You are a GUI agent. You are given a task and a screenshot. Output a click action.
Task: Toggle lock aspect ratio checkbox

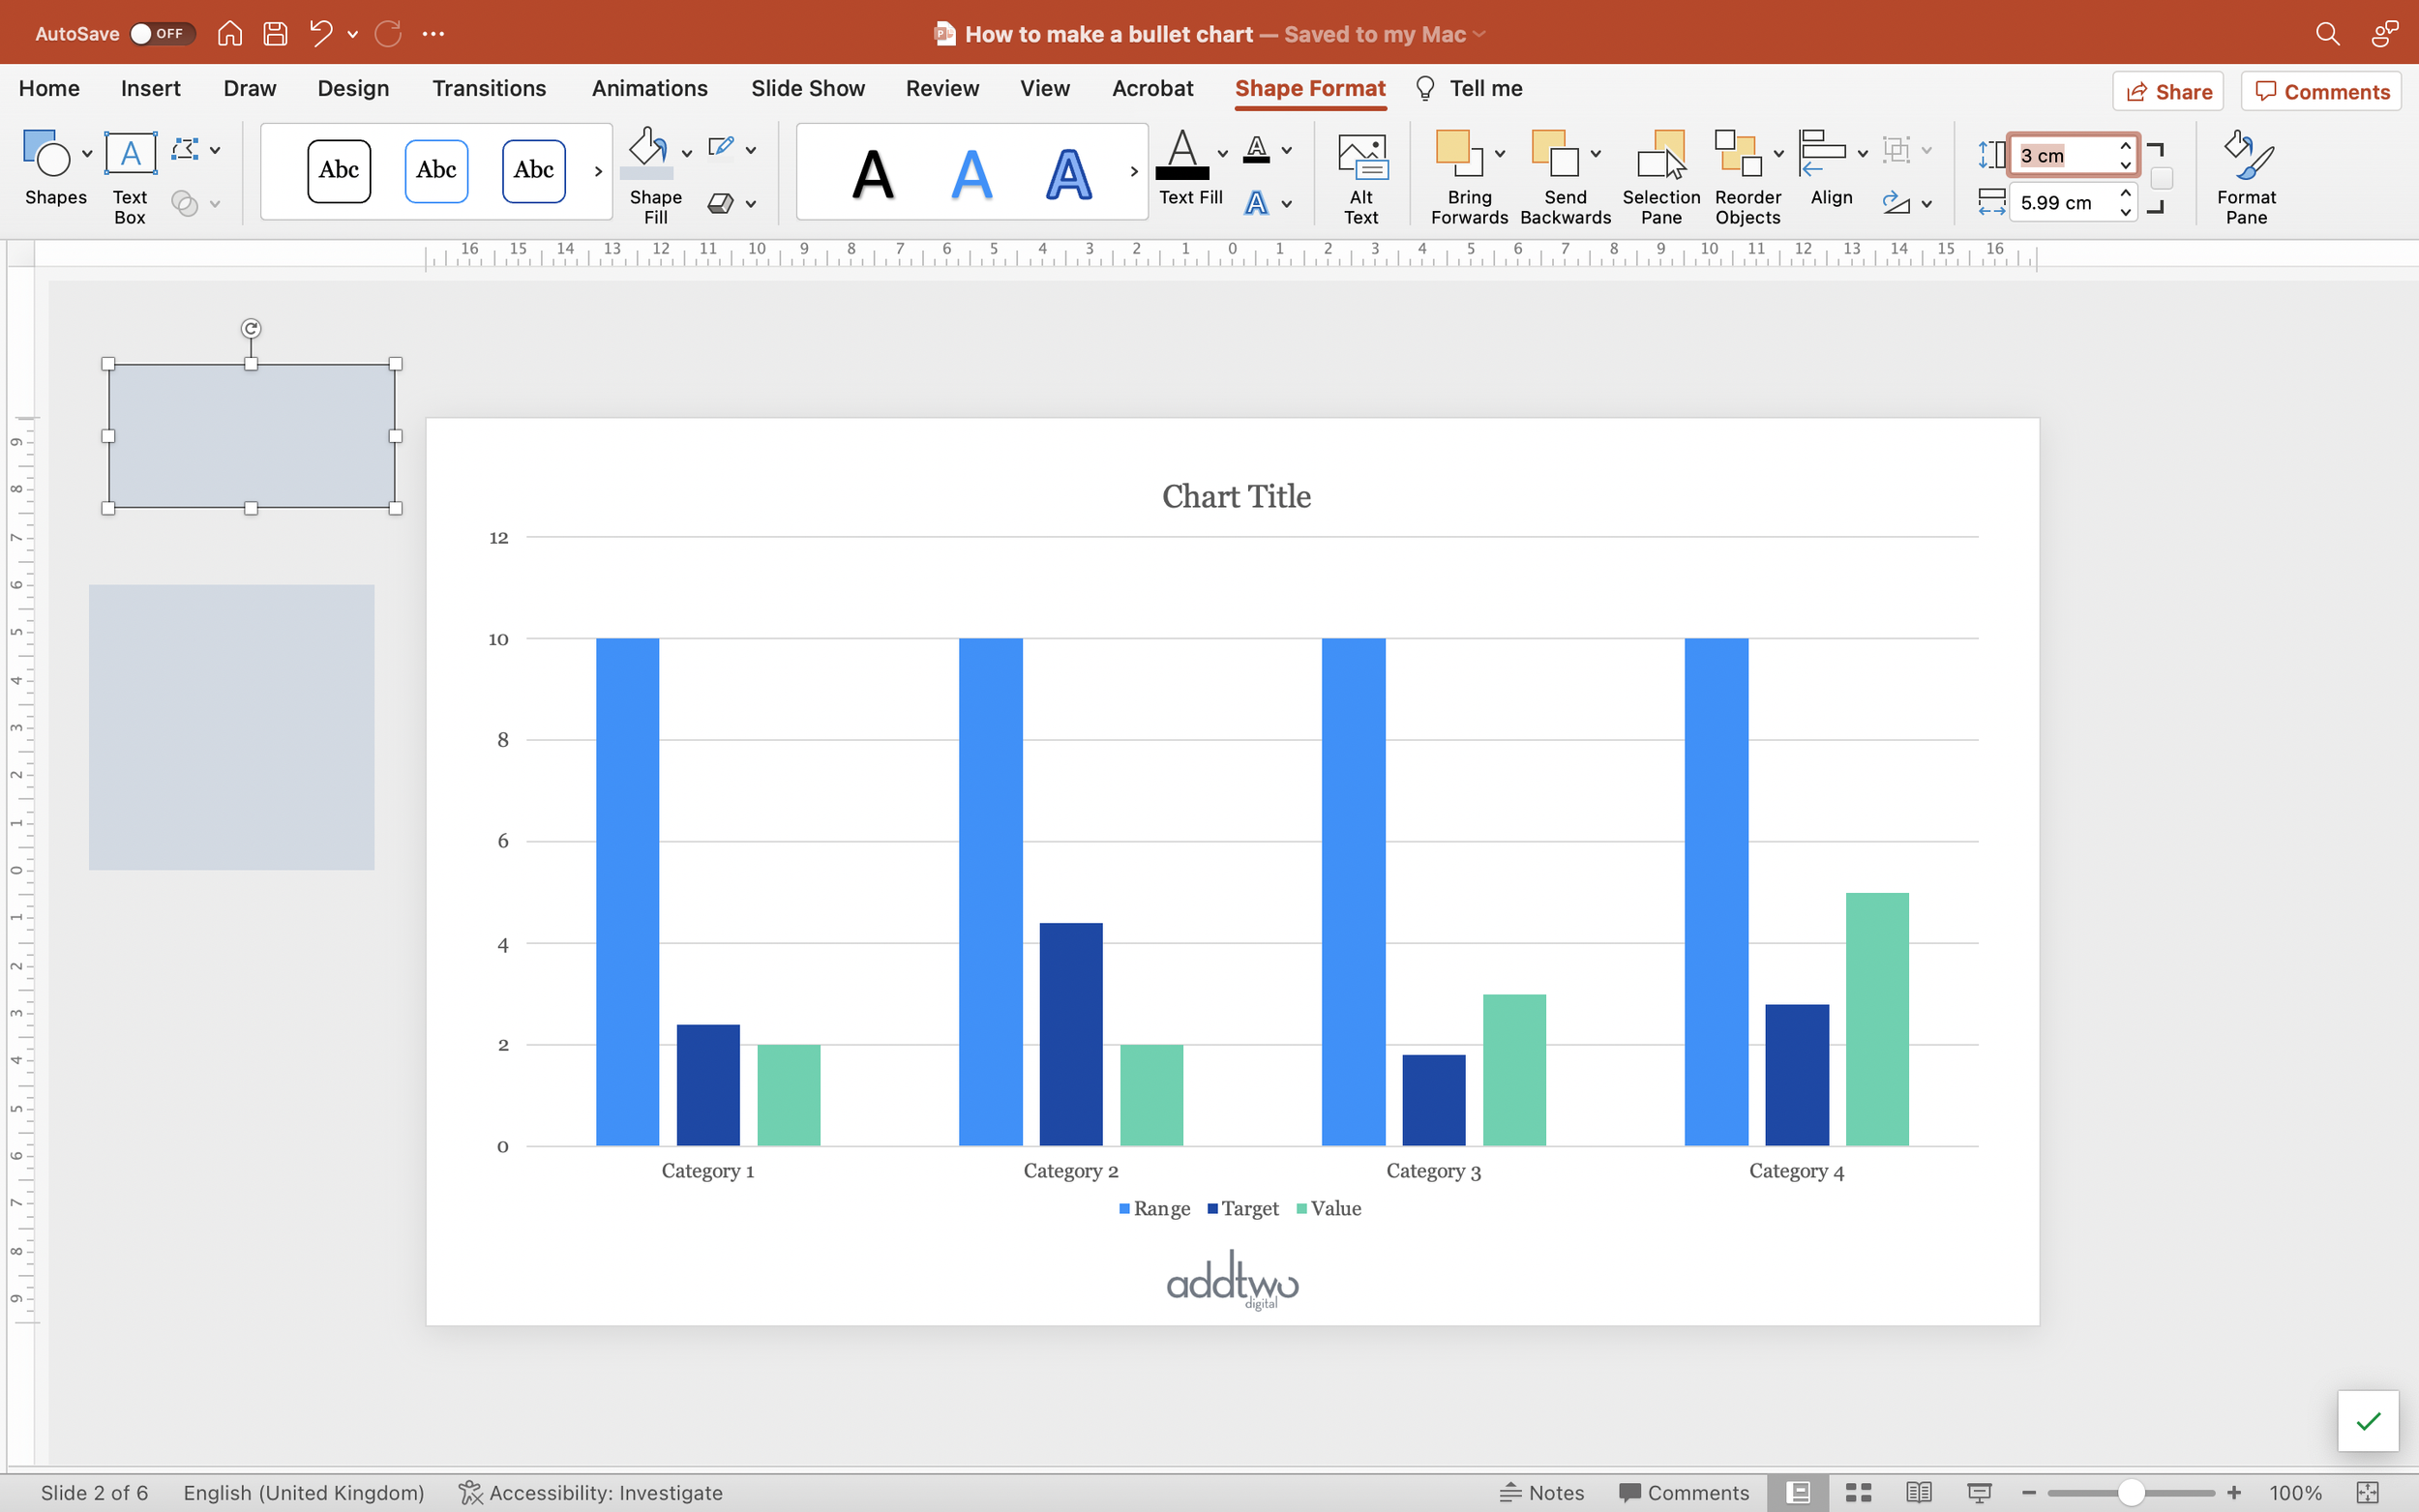[x=2161, y=178]
